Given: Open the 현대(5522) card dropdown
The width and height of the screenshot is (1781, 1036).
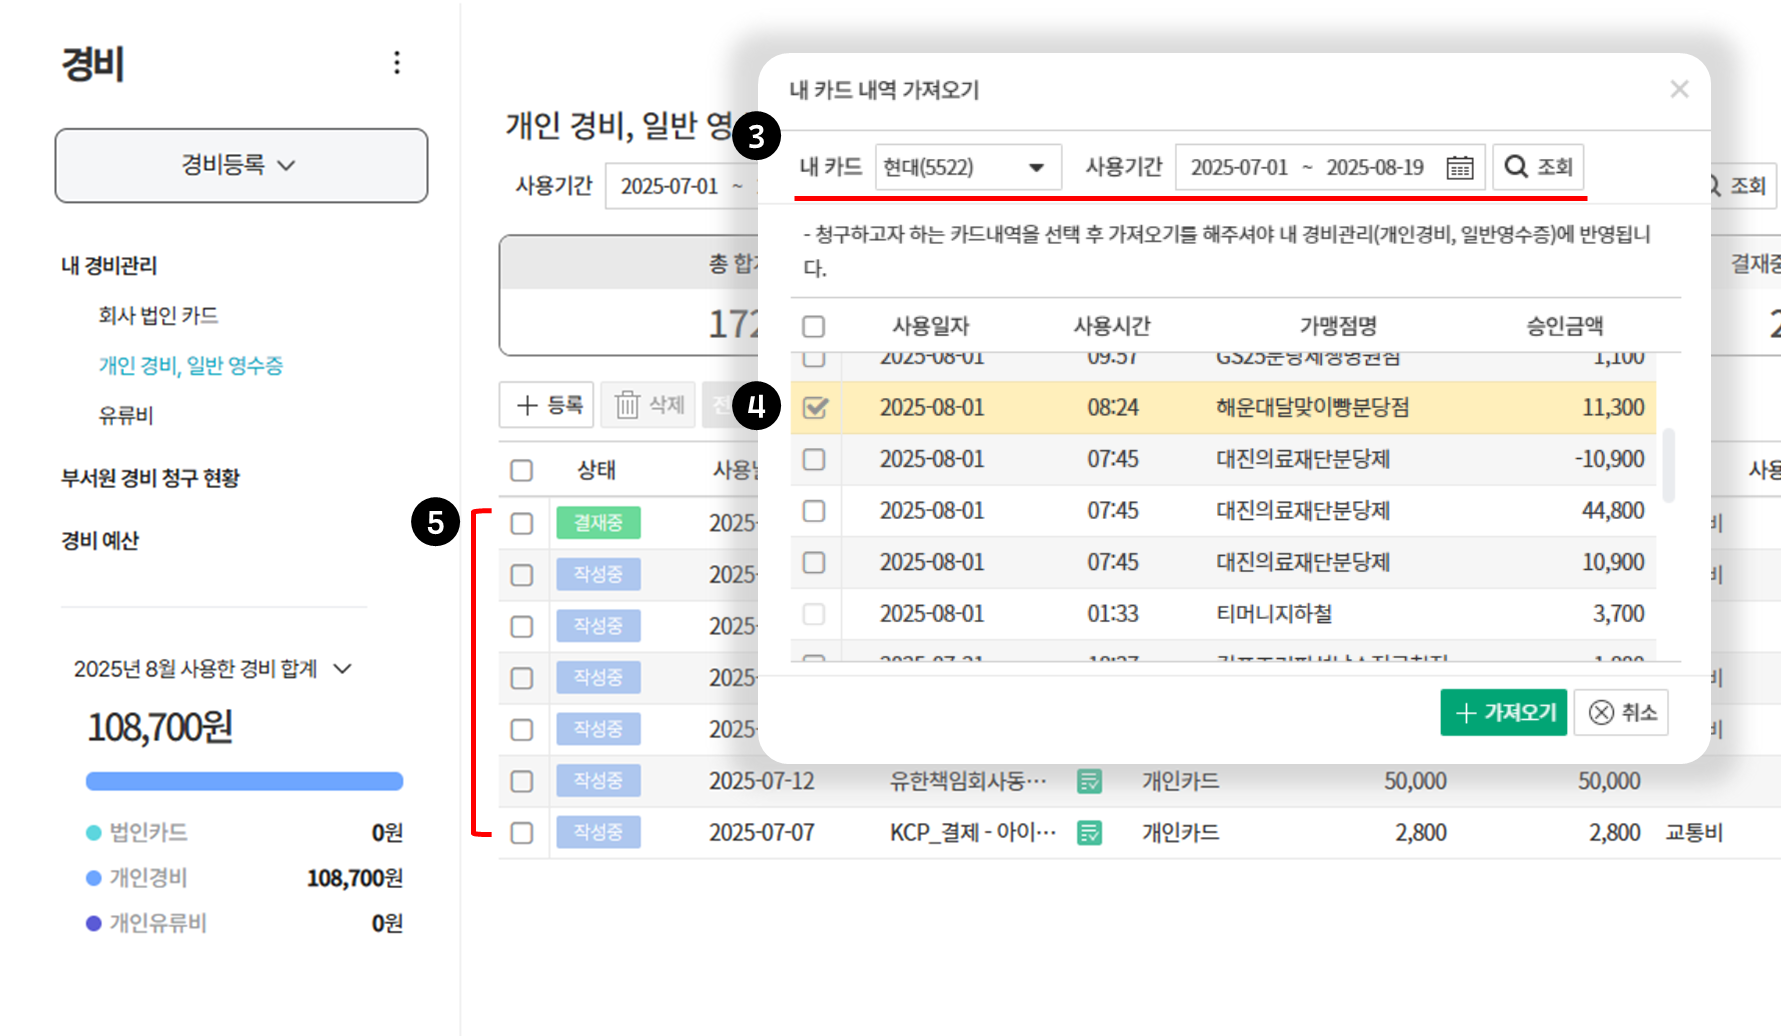Looking at the screenshot, I should pos(965,167).
